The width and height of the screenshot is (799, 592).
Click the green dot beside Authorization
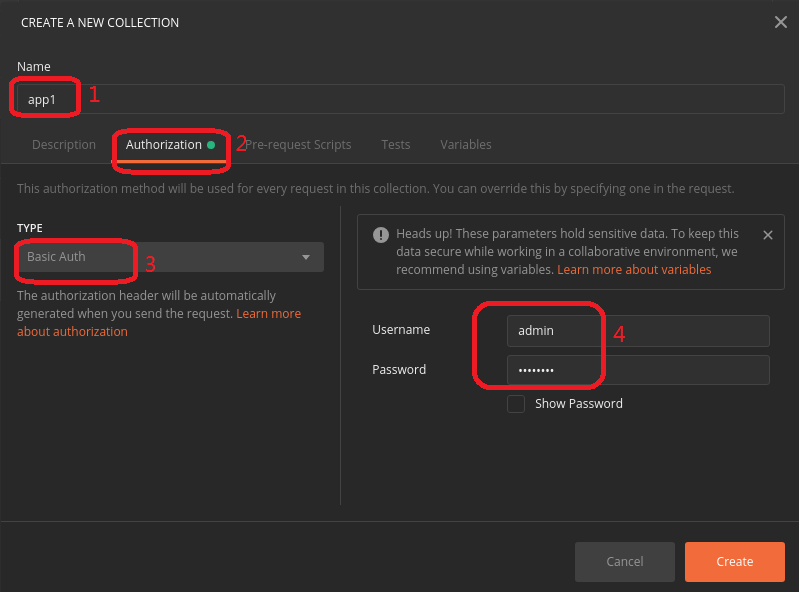pyautogui.click(x=211, y=145)
